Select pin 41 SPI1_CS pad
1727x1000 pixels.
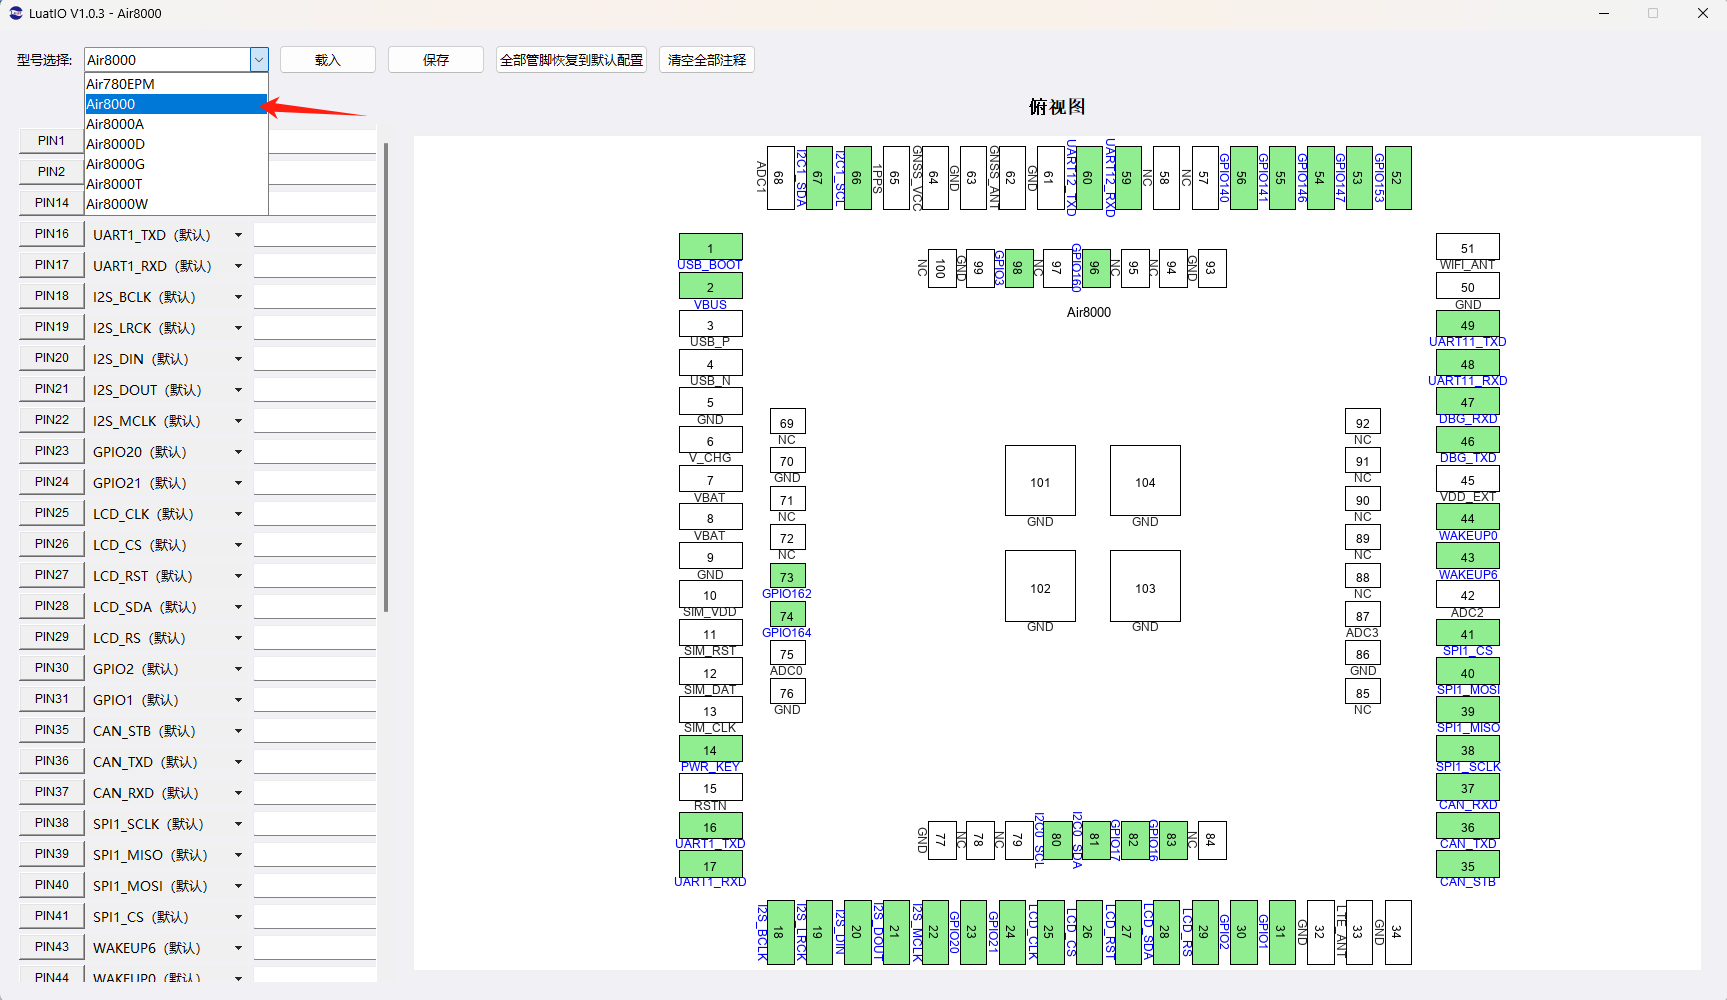point(1467,633)
